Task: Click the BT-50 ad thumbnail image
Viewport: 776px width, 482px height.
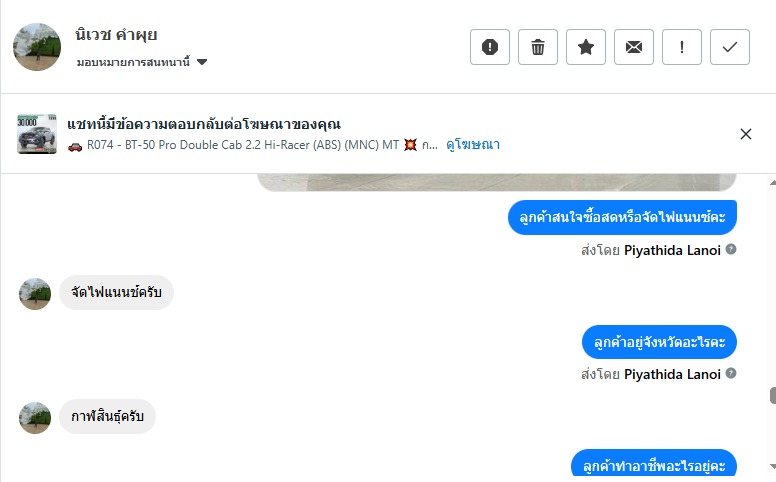Action: pyautogui.click(x=37, y=134)
